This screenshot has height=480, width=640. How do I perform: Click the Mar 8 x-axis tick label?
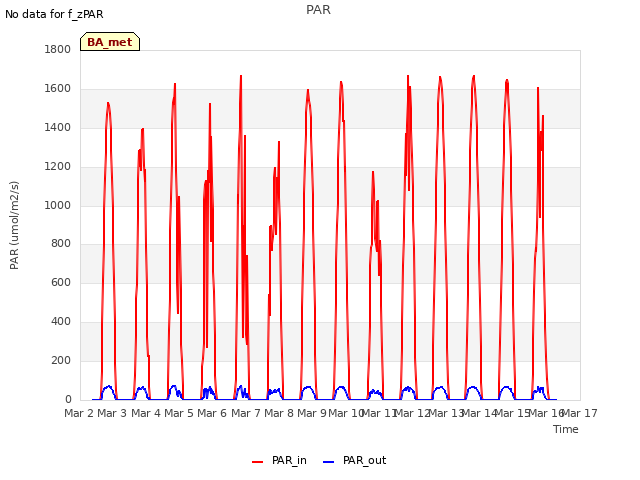(279, 413)
